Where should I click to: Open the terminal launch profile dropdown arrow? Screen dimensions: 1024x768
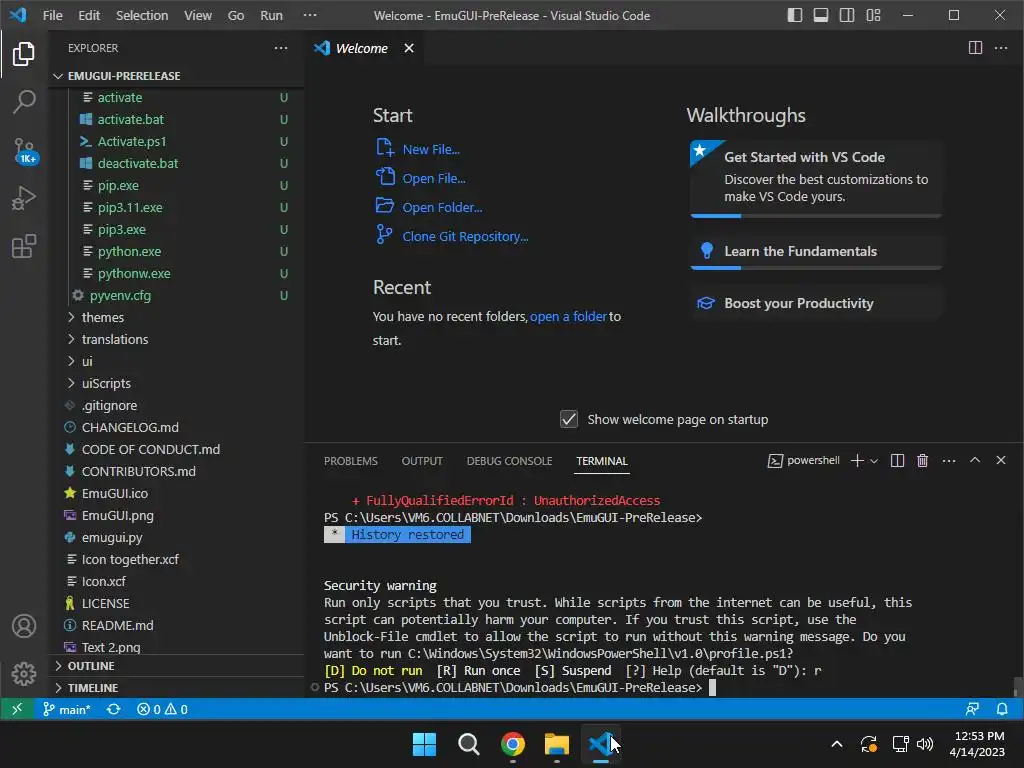[874, 460]
